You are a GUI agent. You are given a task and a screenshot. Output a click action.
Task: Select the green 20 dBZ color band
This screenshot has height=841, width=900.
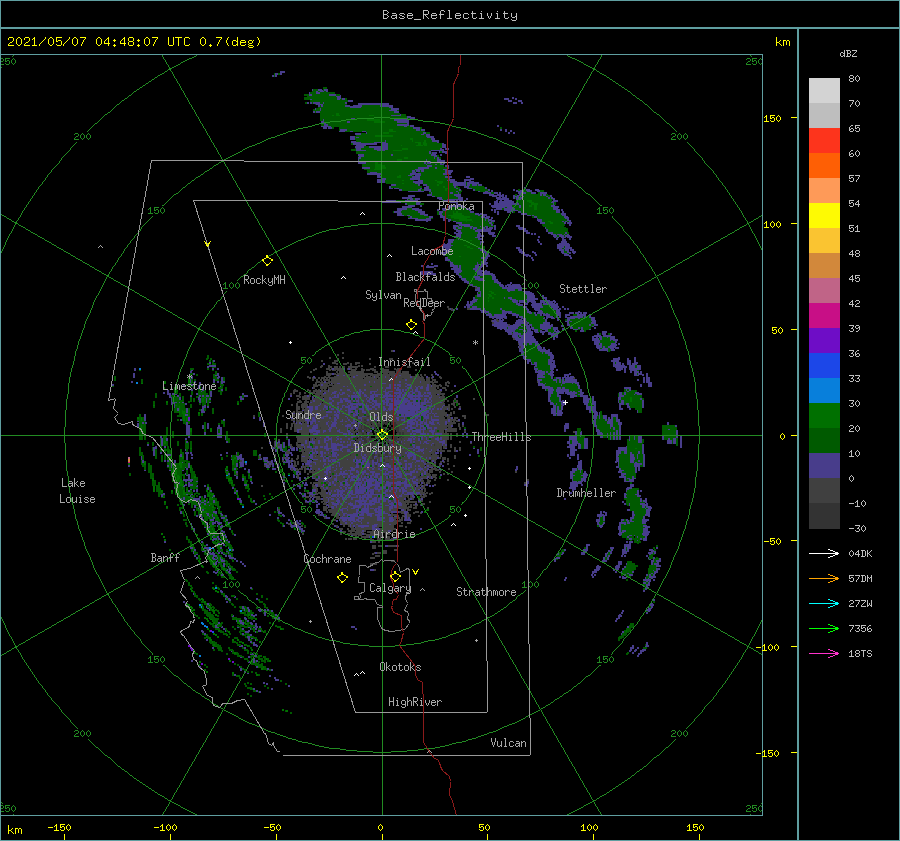pyautogui.click(x=824, y=416)
